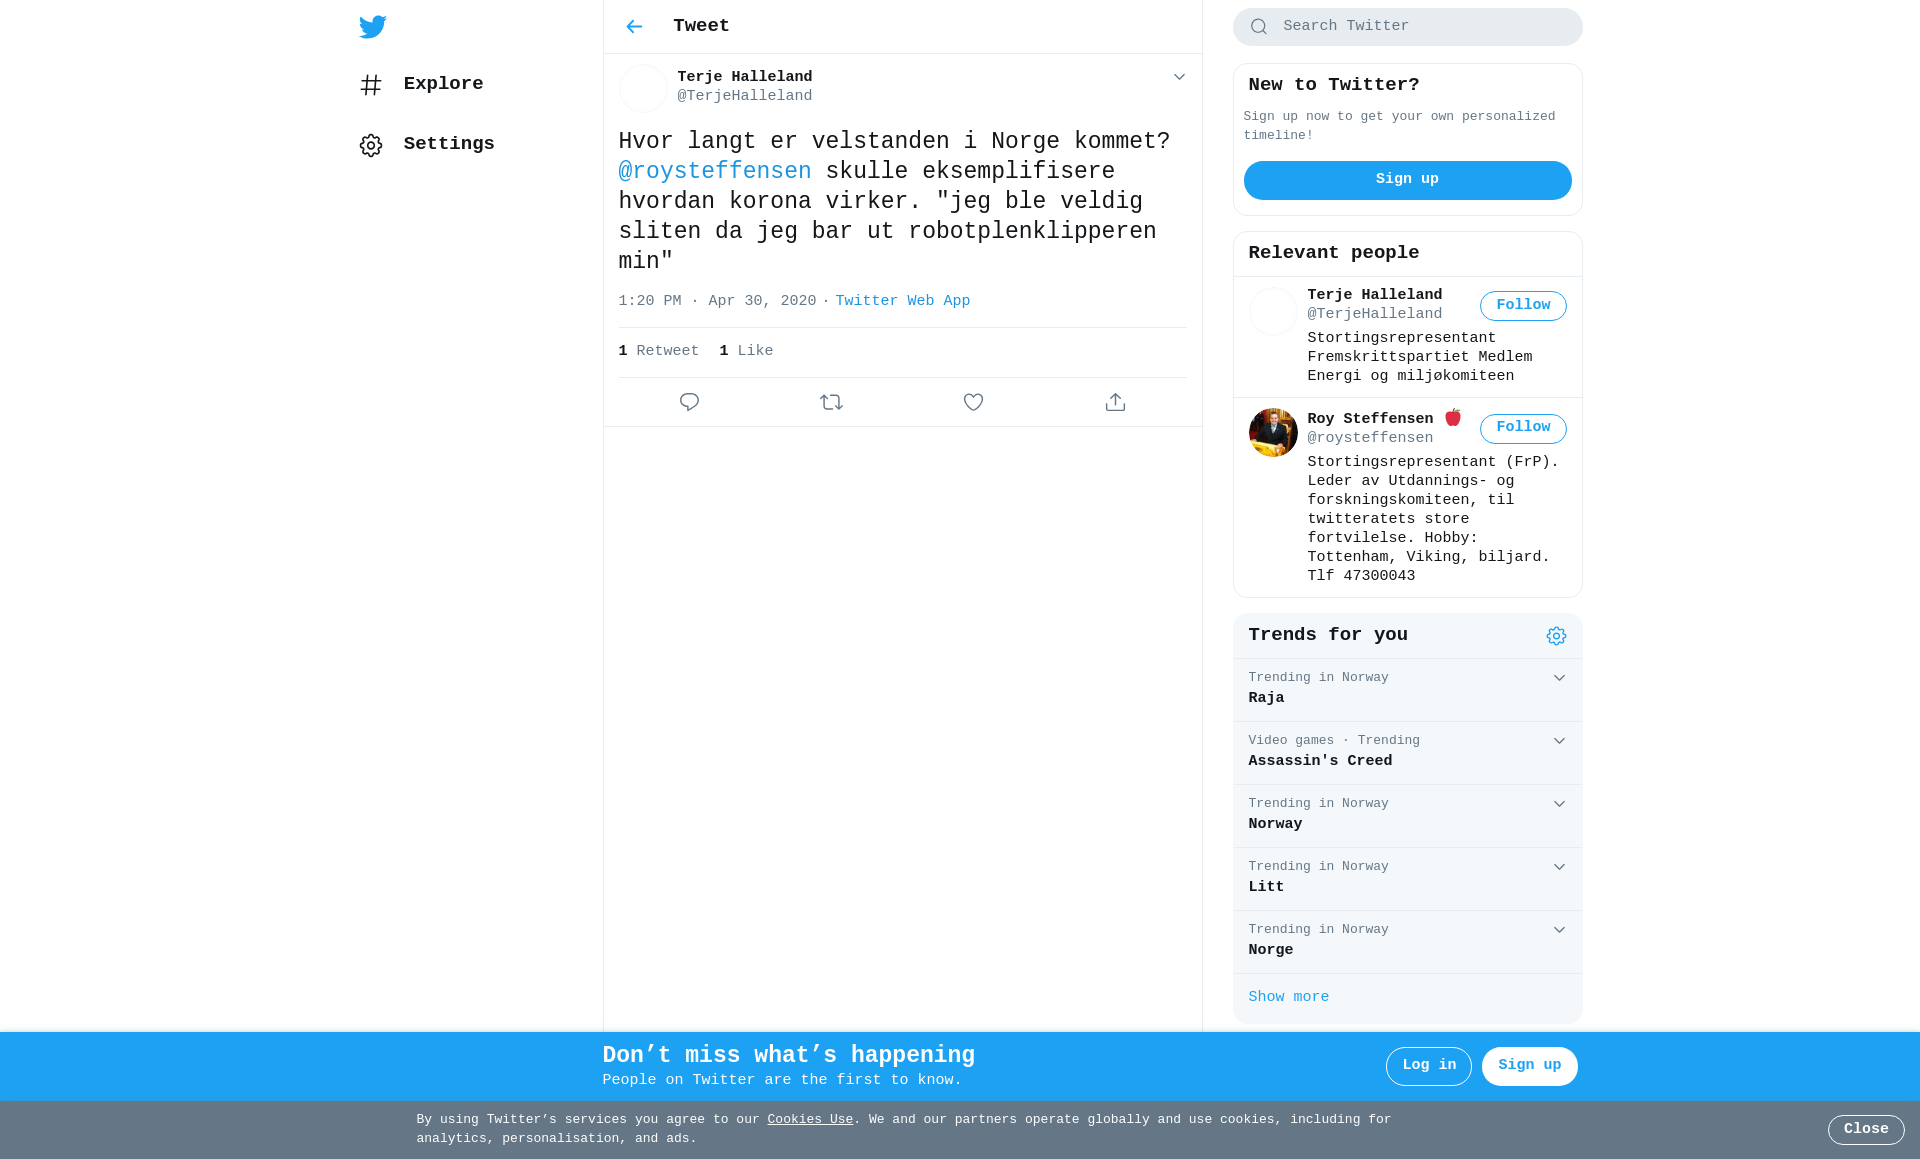
Task: Follow Roy Steffensen
Action: 1523,428
